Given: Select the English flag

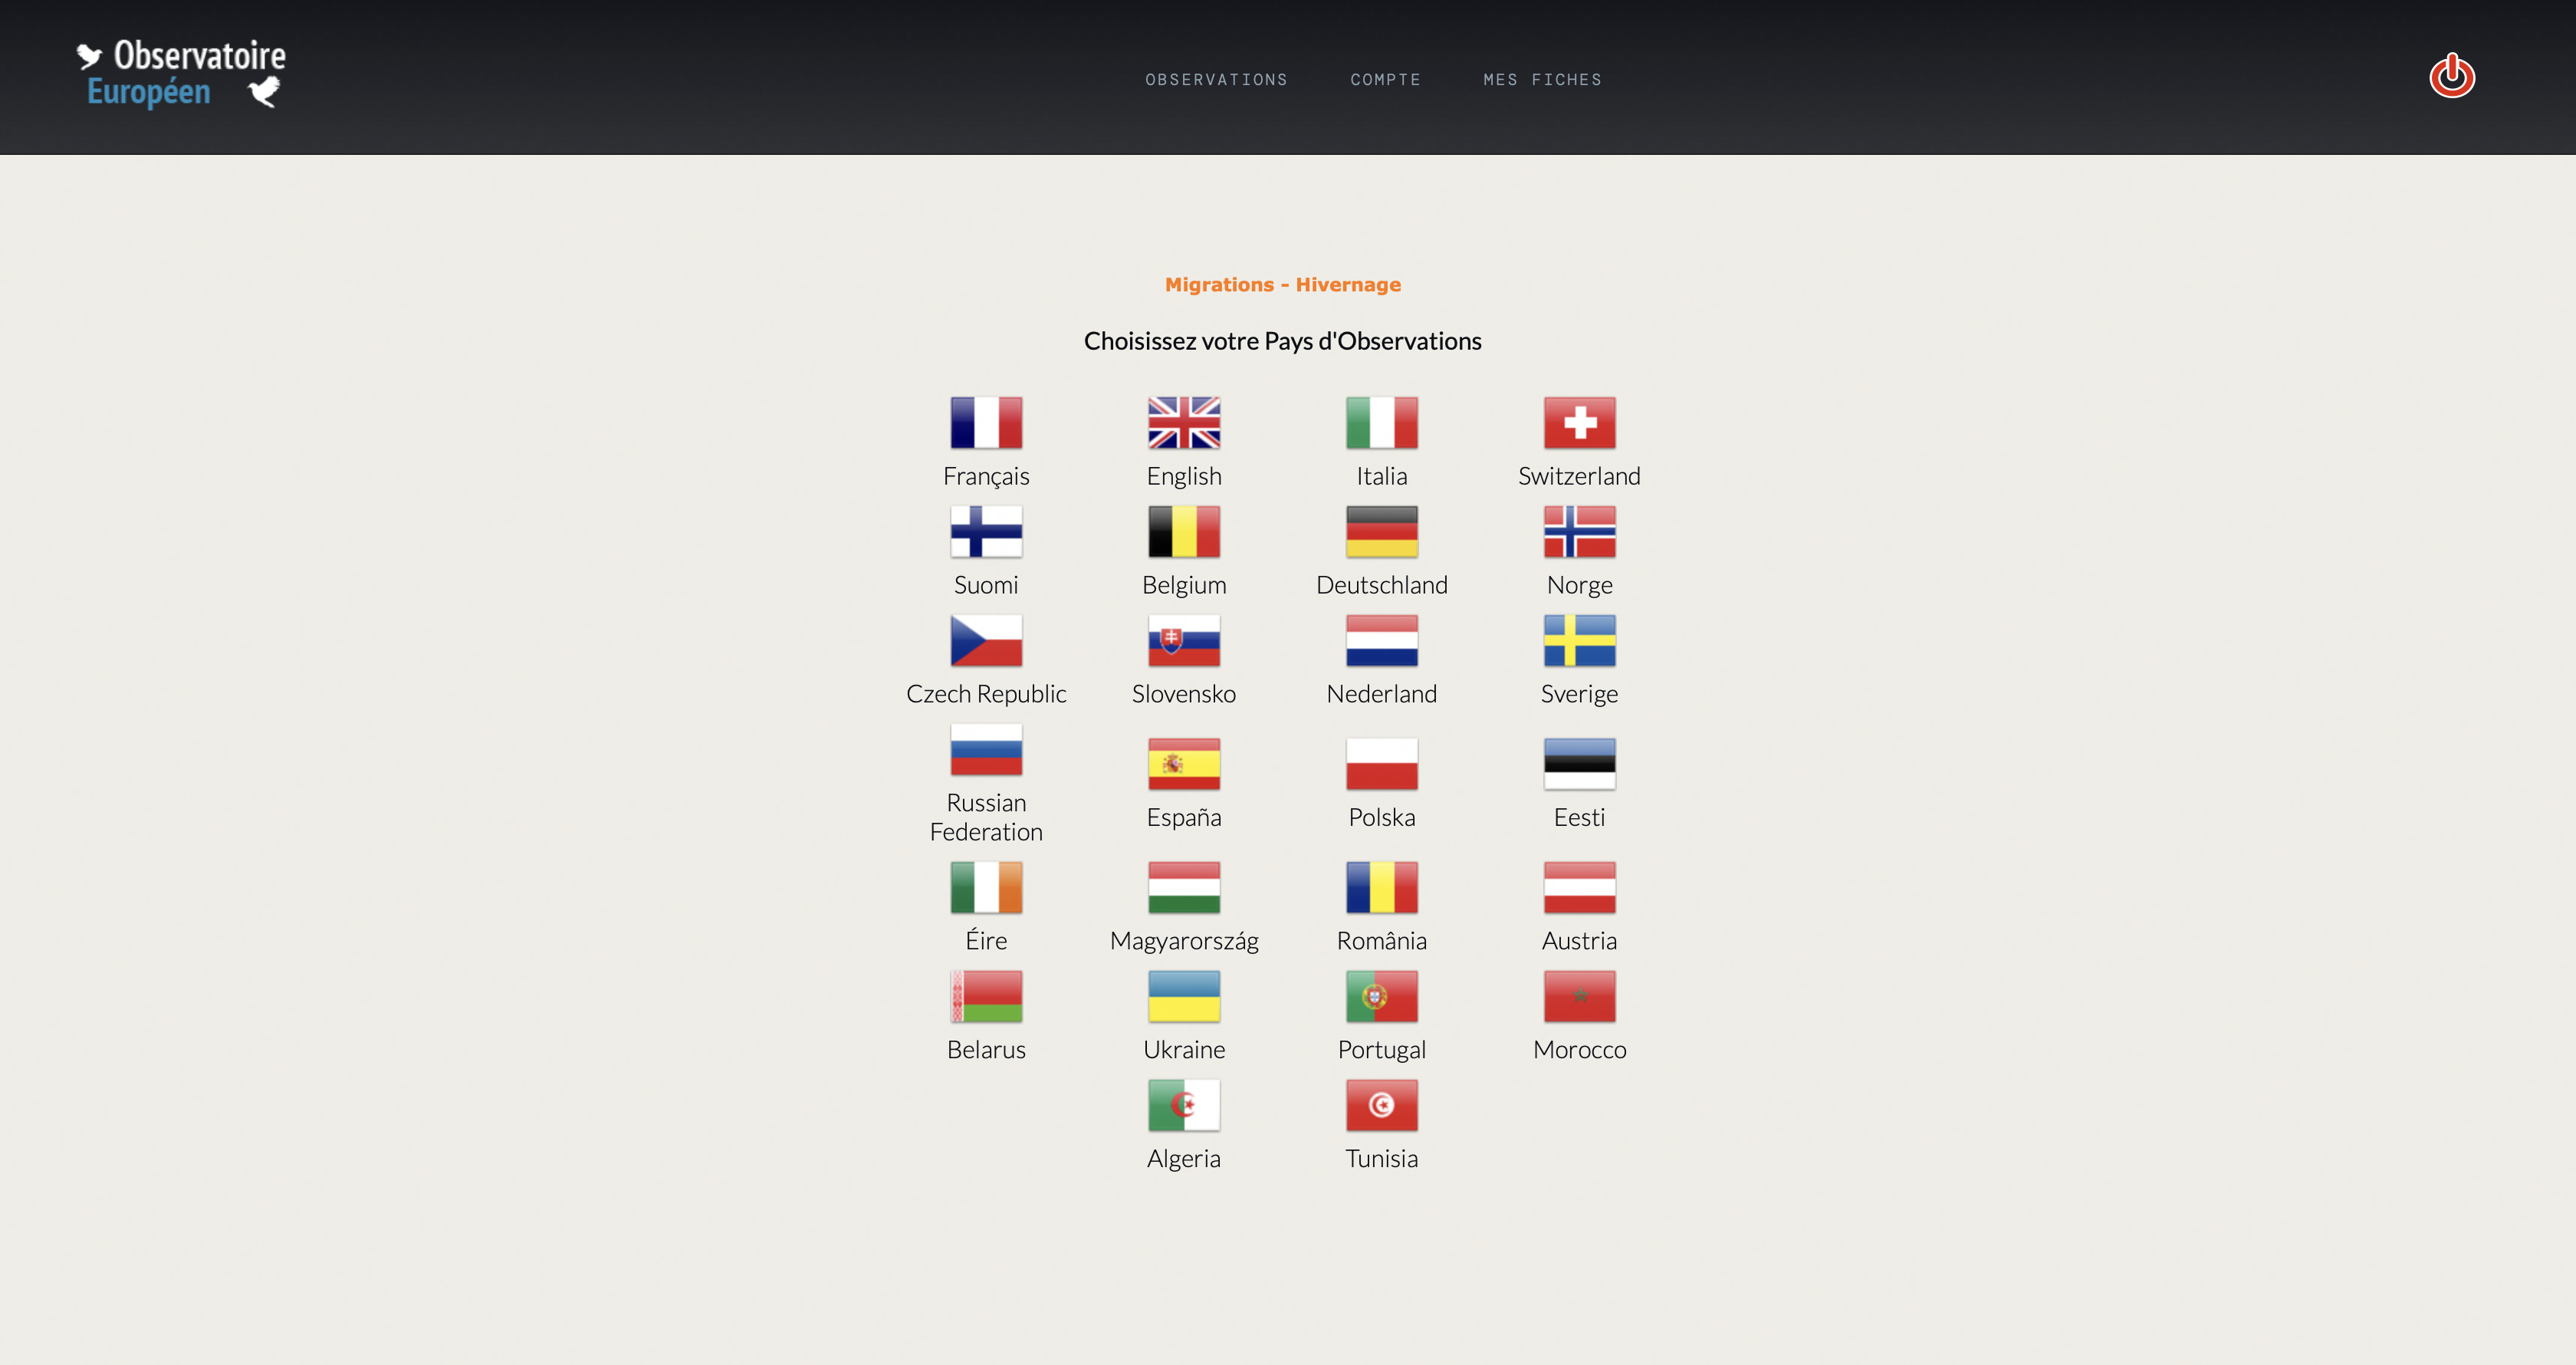Looking at the screenshot, I should tap(1184, 422).
